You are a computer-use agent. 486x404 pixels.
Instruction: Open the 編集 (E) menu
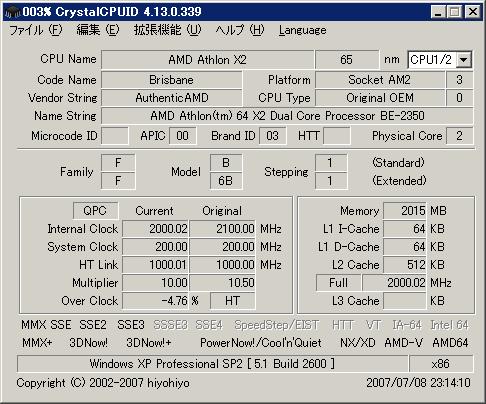click(98, 30)
